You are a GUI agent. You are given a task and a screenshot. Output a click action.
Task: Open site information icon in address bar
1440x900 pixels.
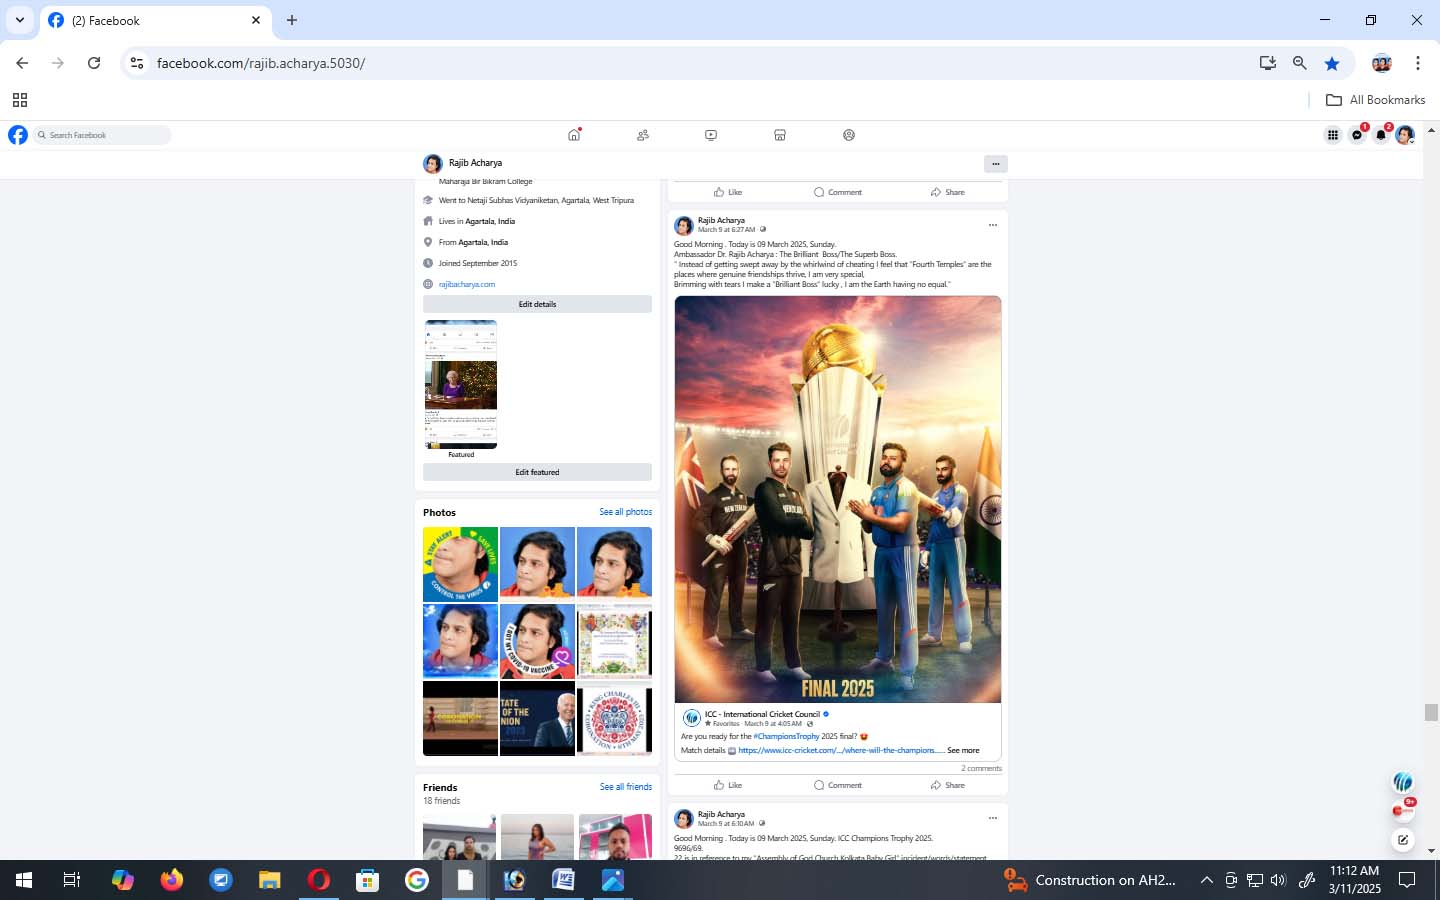[x=137, y=63]
